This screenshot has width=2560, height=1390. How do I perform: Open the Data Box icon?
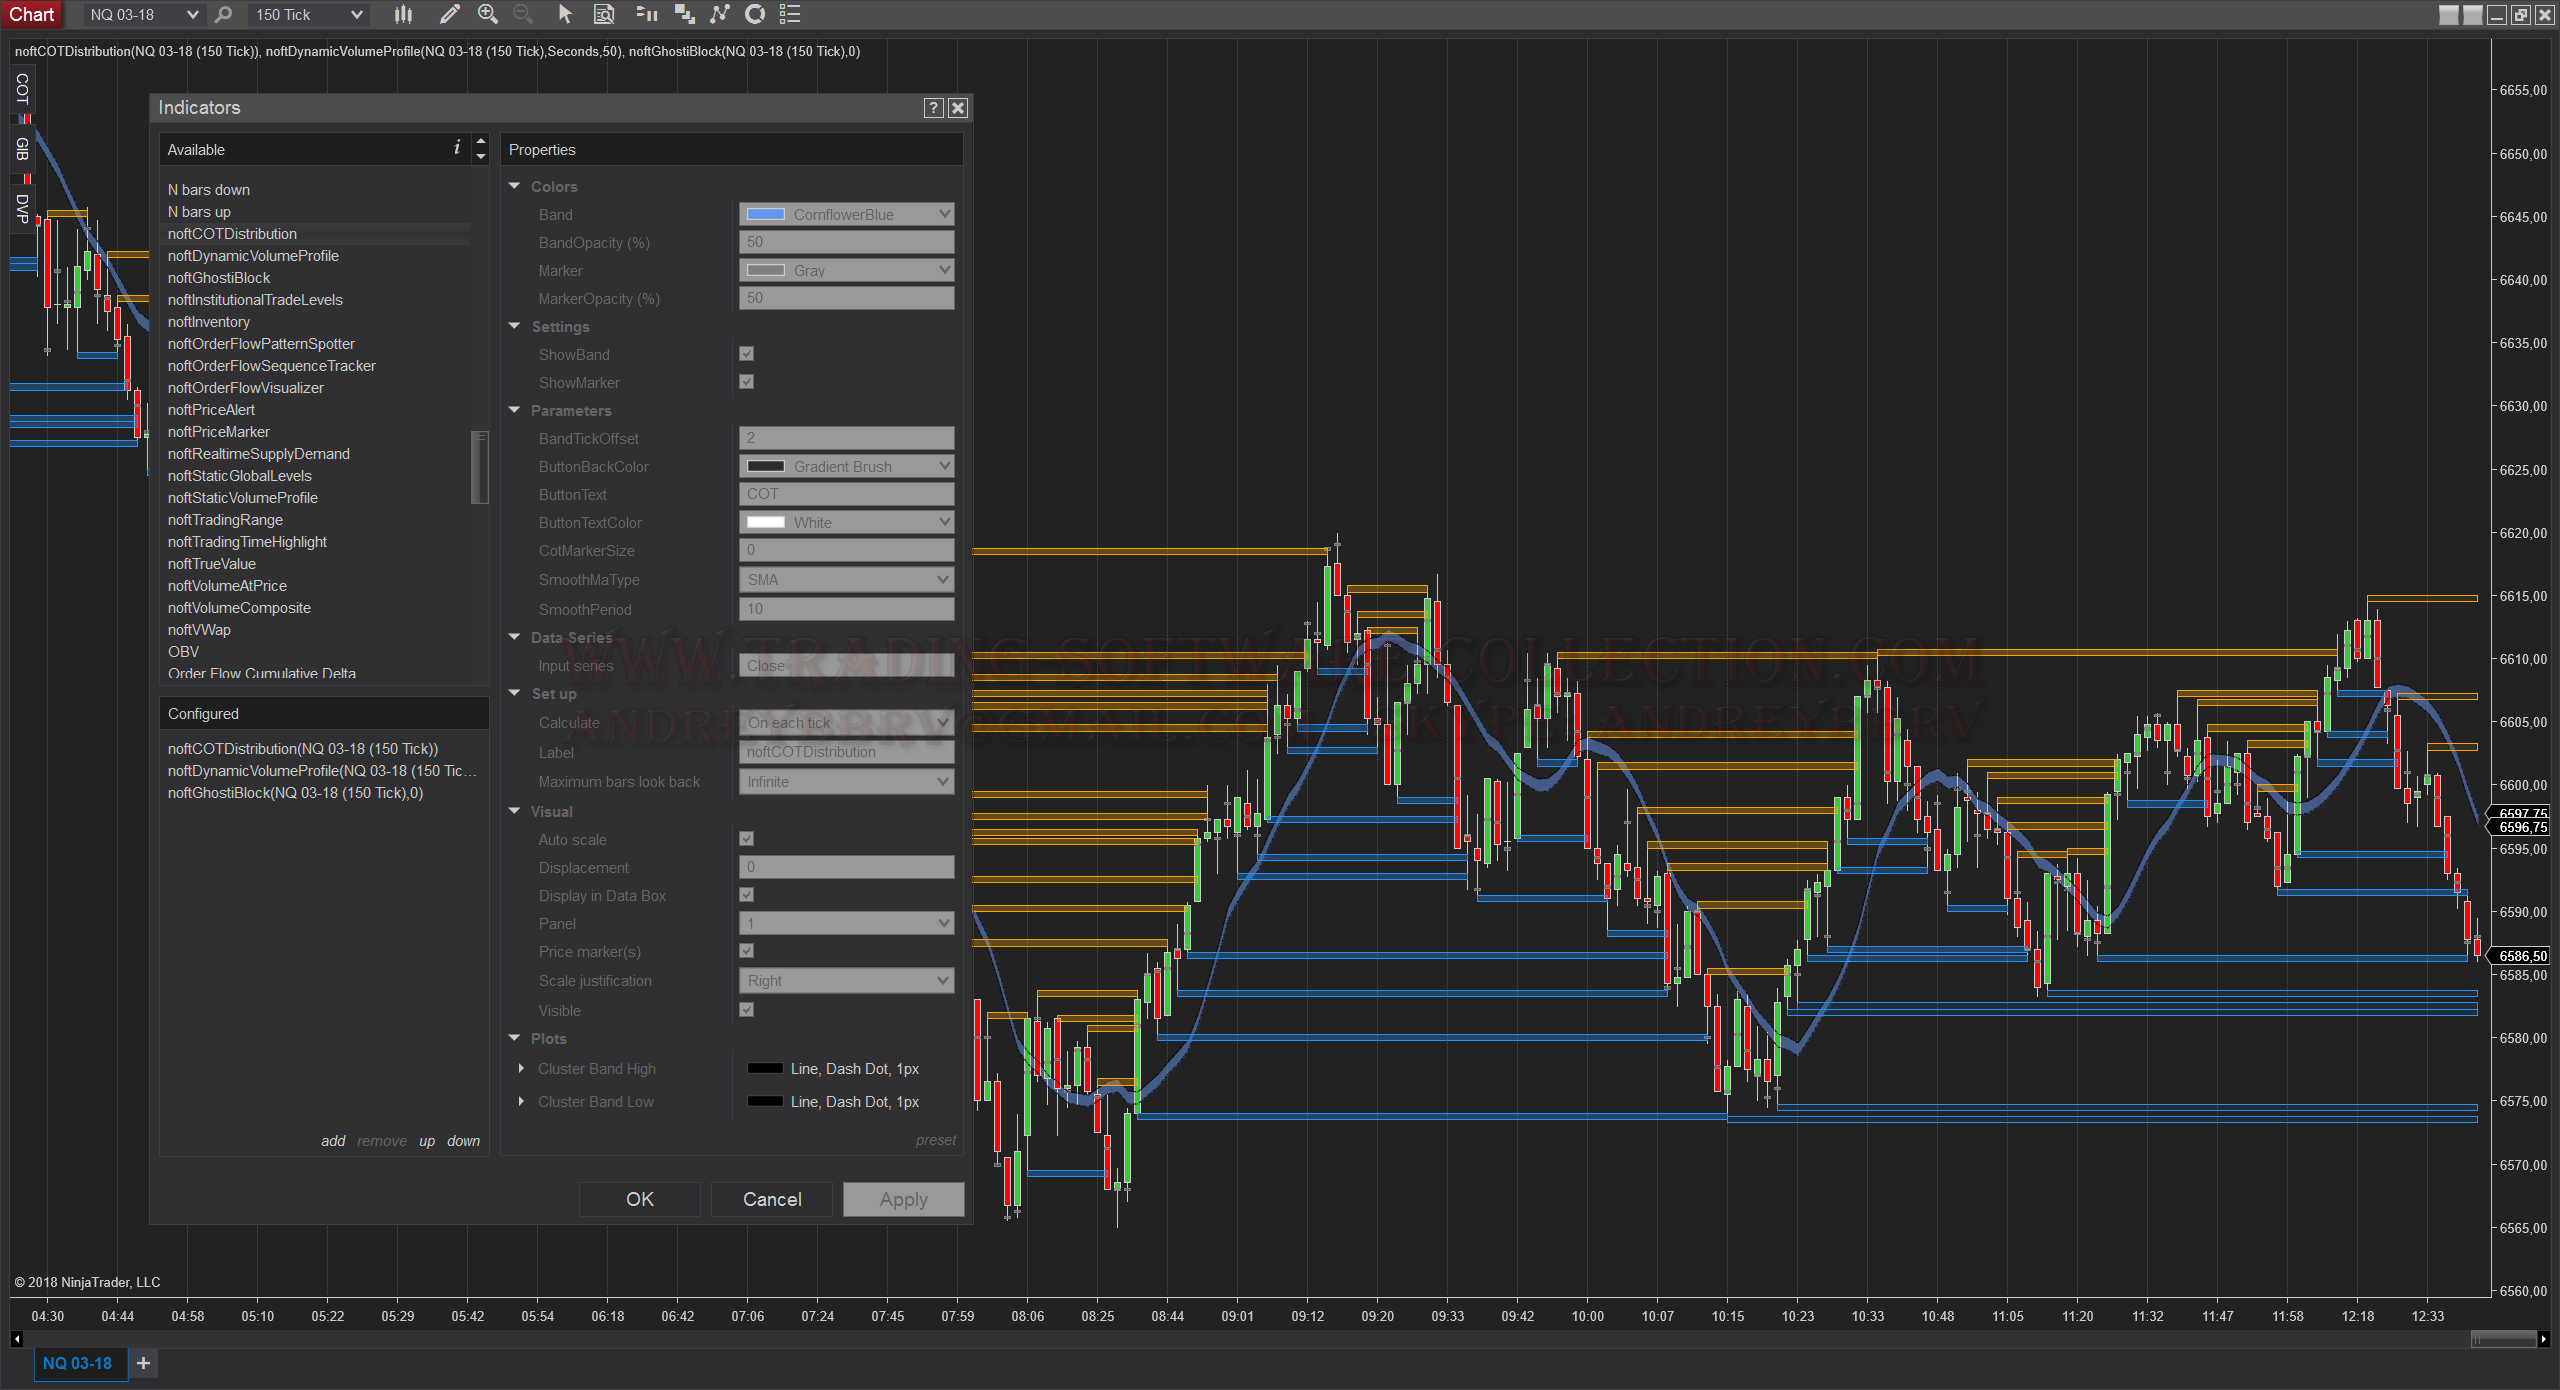pos(604,14)
